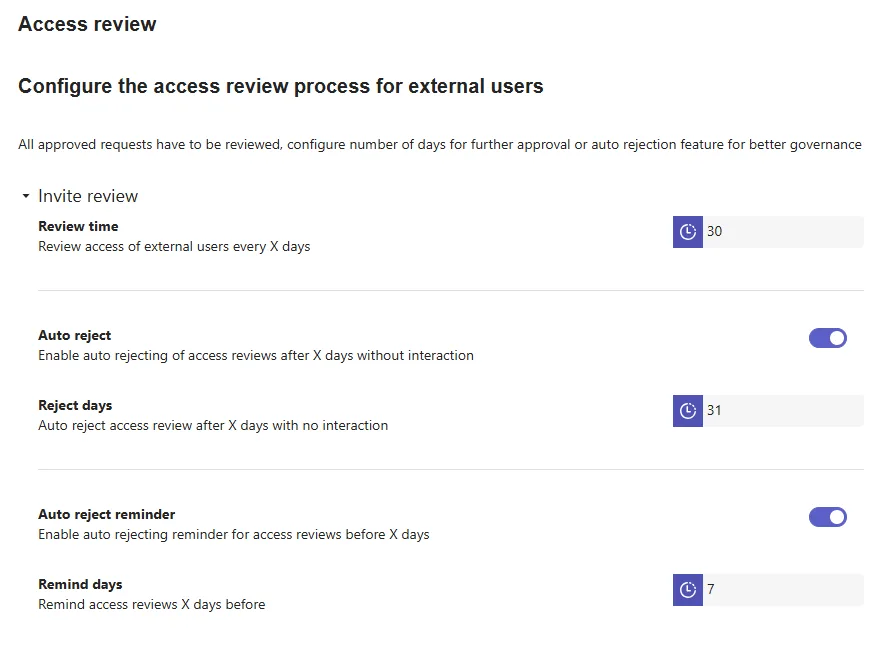
Task: Disable the Auto reject toggle
Action: [827, 338]
